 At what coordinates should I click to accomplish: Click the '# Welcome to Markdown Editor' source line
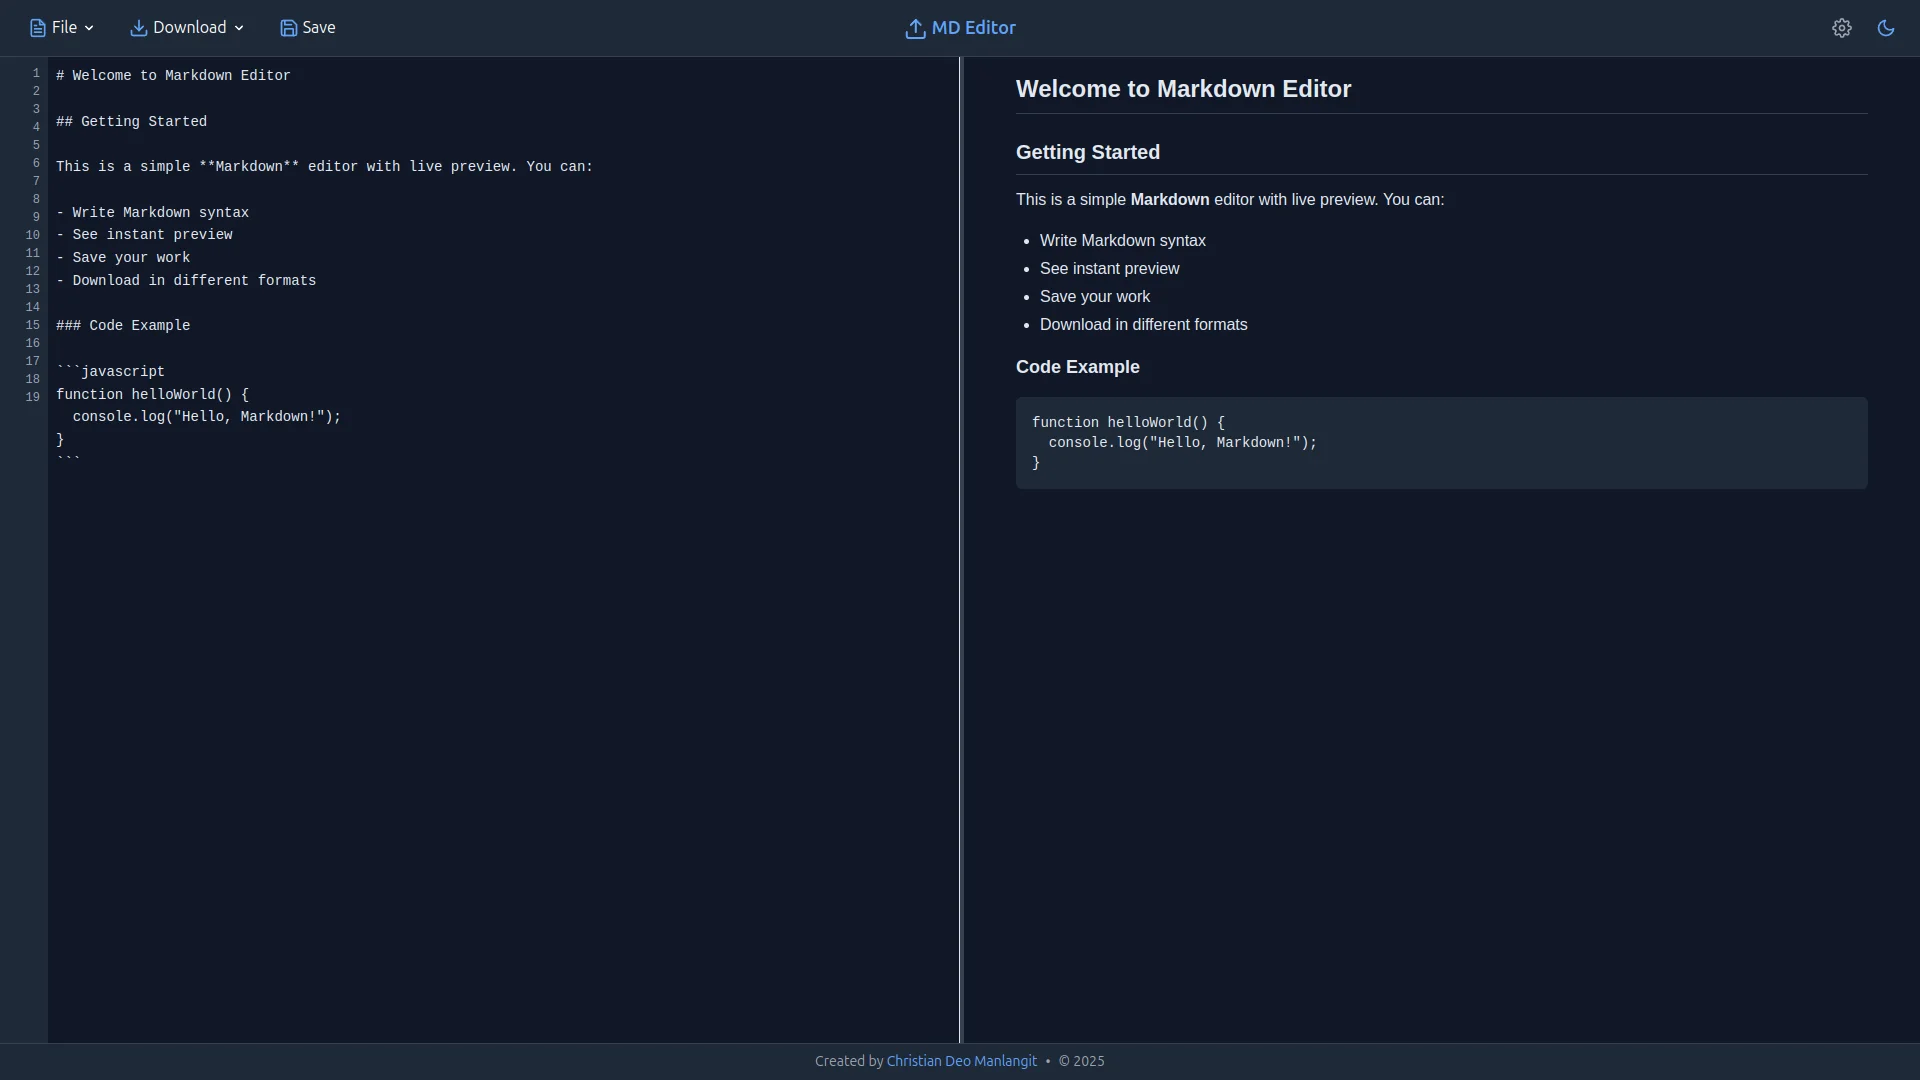173,76
